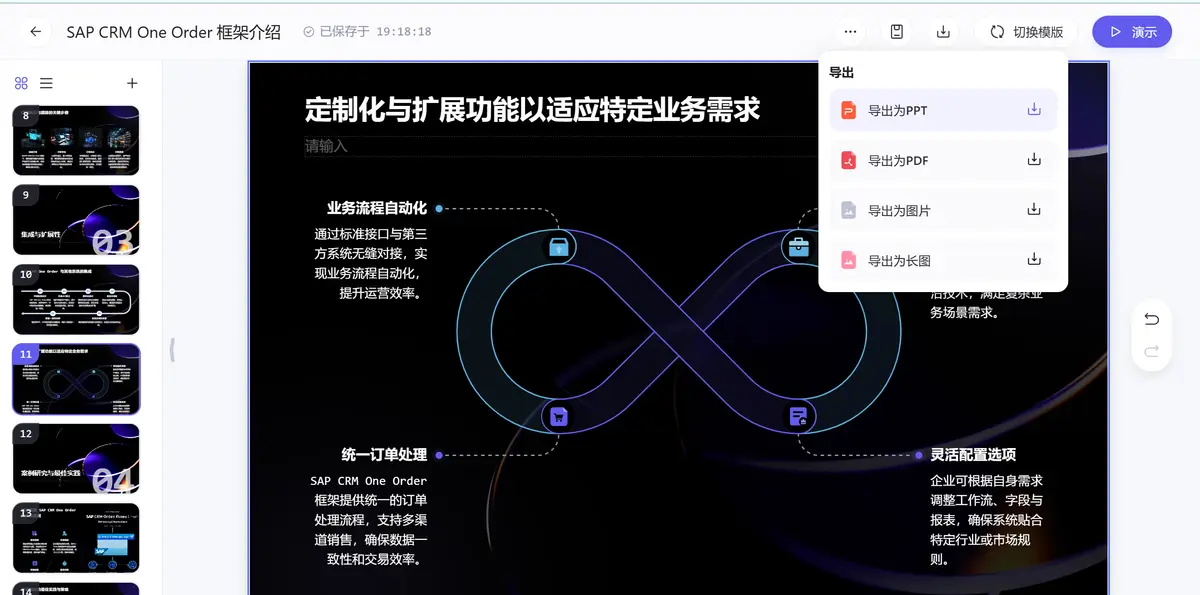
Task: Click the 业务流程自动化 heading
Action: [377, 208]
